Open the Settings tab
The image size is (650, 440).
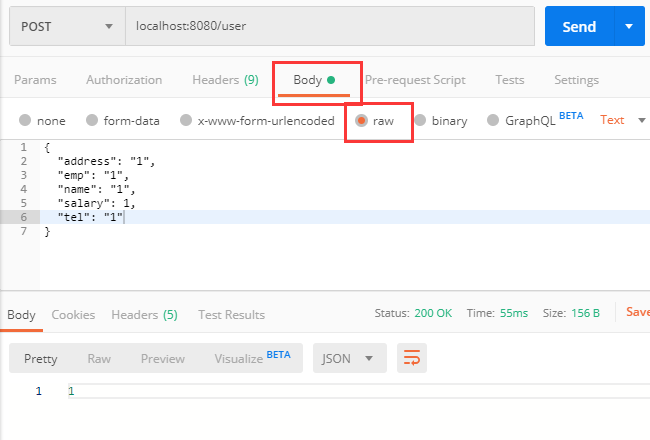(x=576, y=80)
